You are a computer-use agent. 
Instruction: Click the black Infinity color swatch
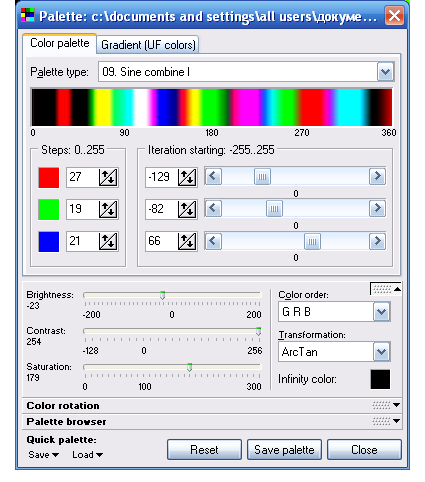click(x=380, y=379)
